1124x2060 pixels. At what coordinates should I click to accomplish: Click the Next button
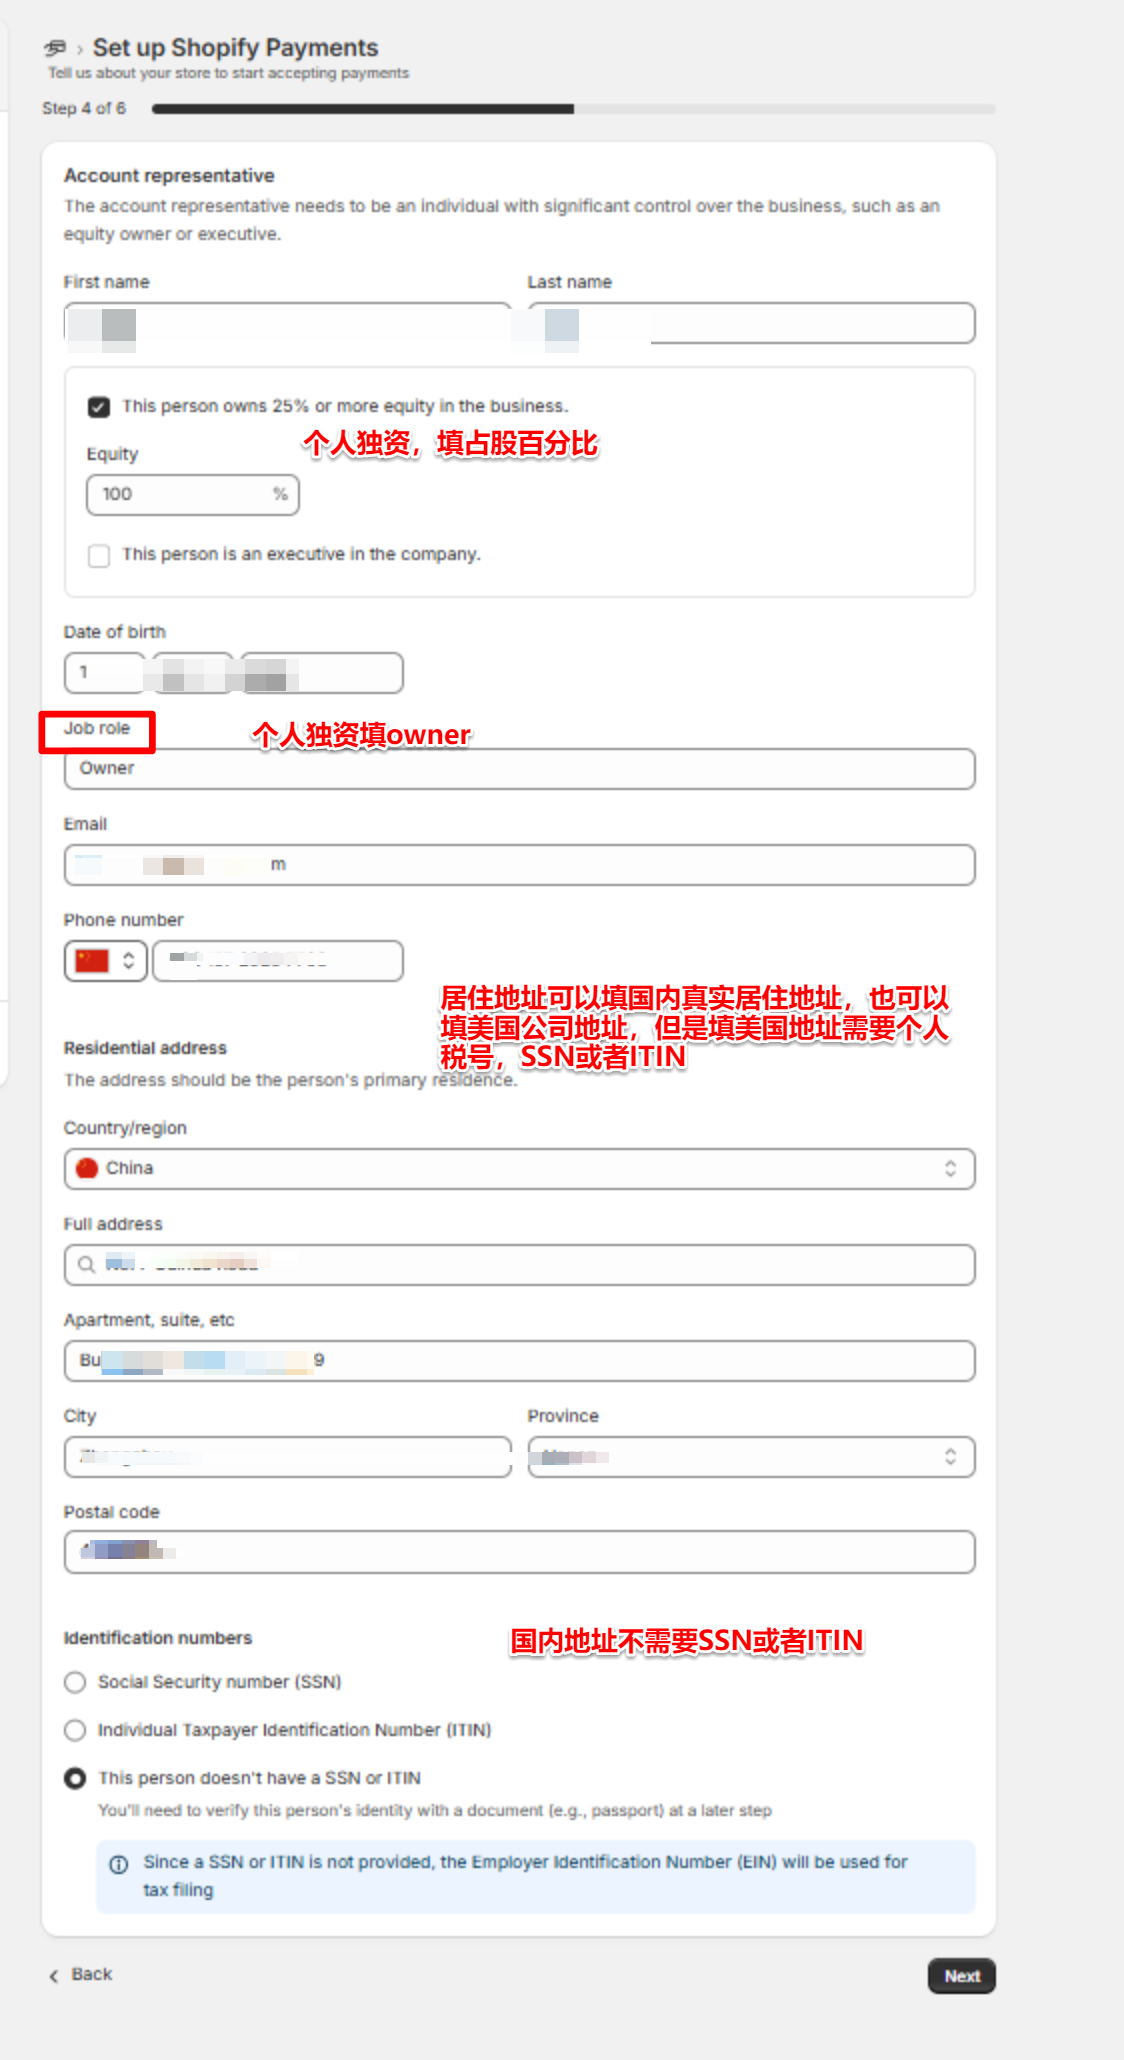[x=961, y=1976]
